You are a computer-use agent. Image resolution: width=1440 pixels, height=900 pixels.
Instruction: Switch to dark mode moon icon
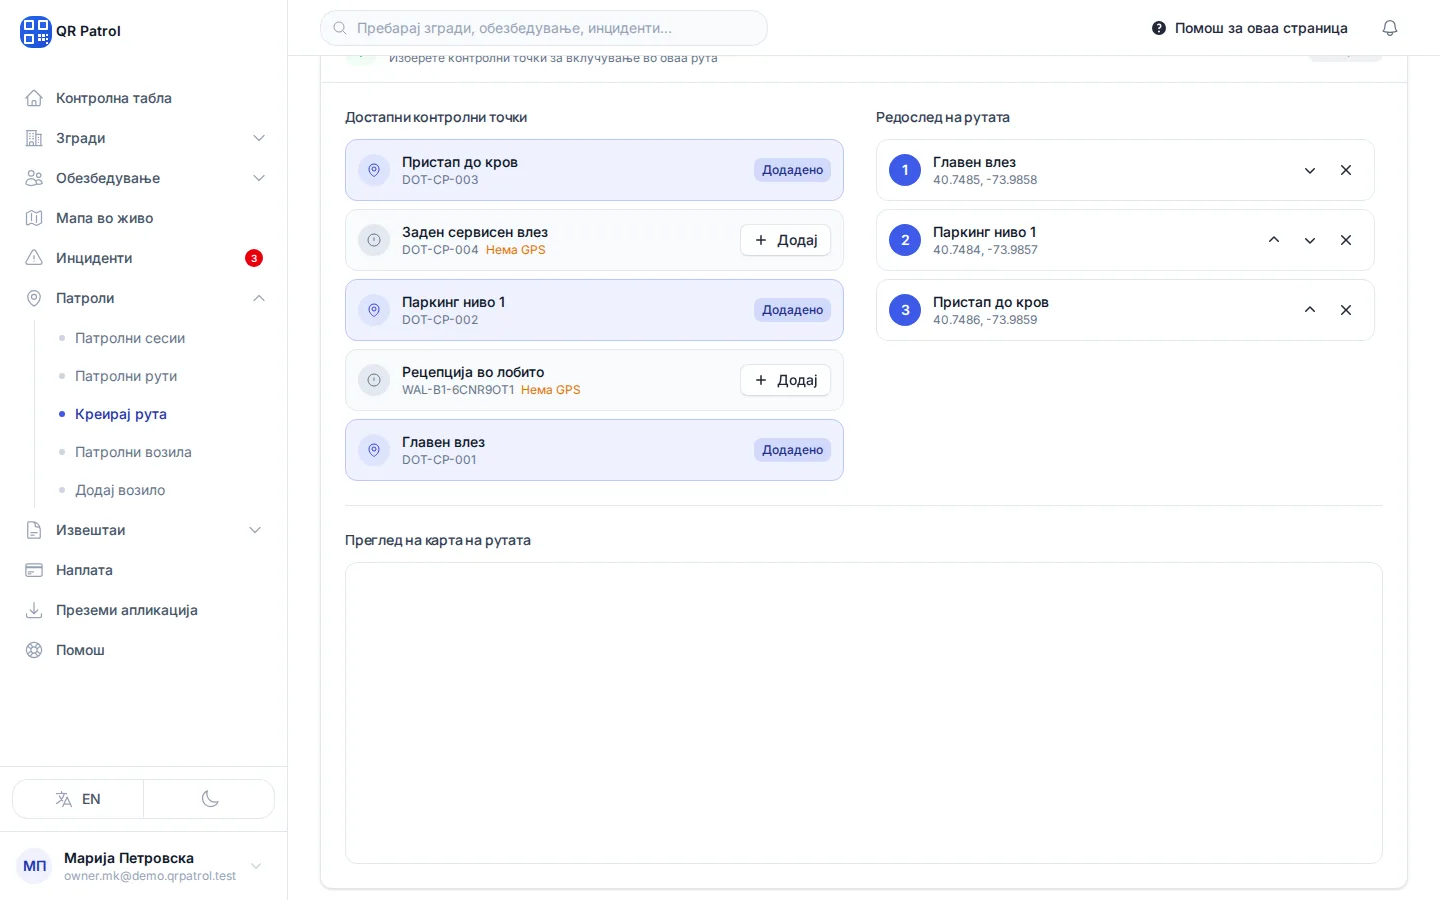210,799
